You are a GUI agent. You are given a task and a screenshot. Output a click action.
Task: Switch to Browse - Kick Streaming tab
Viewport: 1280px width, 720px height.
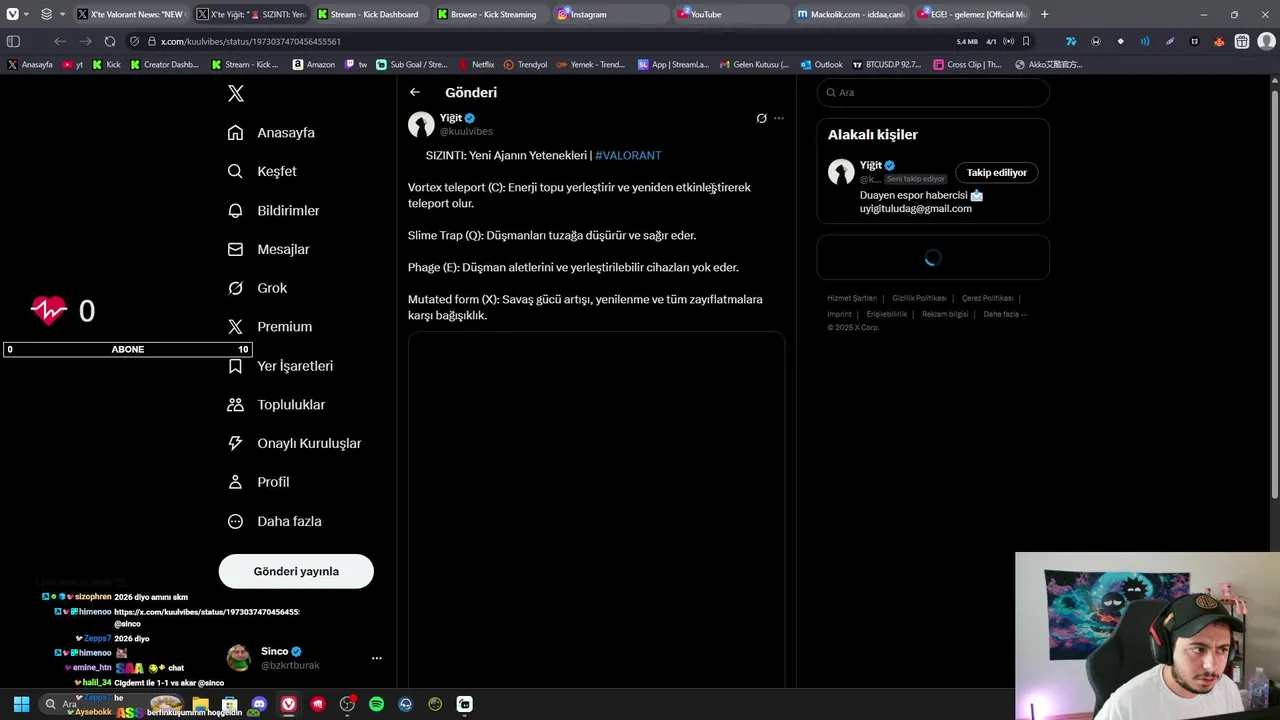click(x=491, y=14)
